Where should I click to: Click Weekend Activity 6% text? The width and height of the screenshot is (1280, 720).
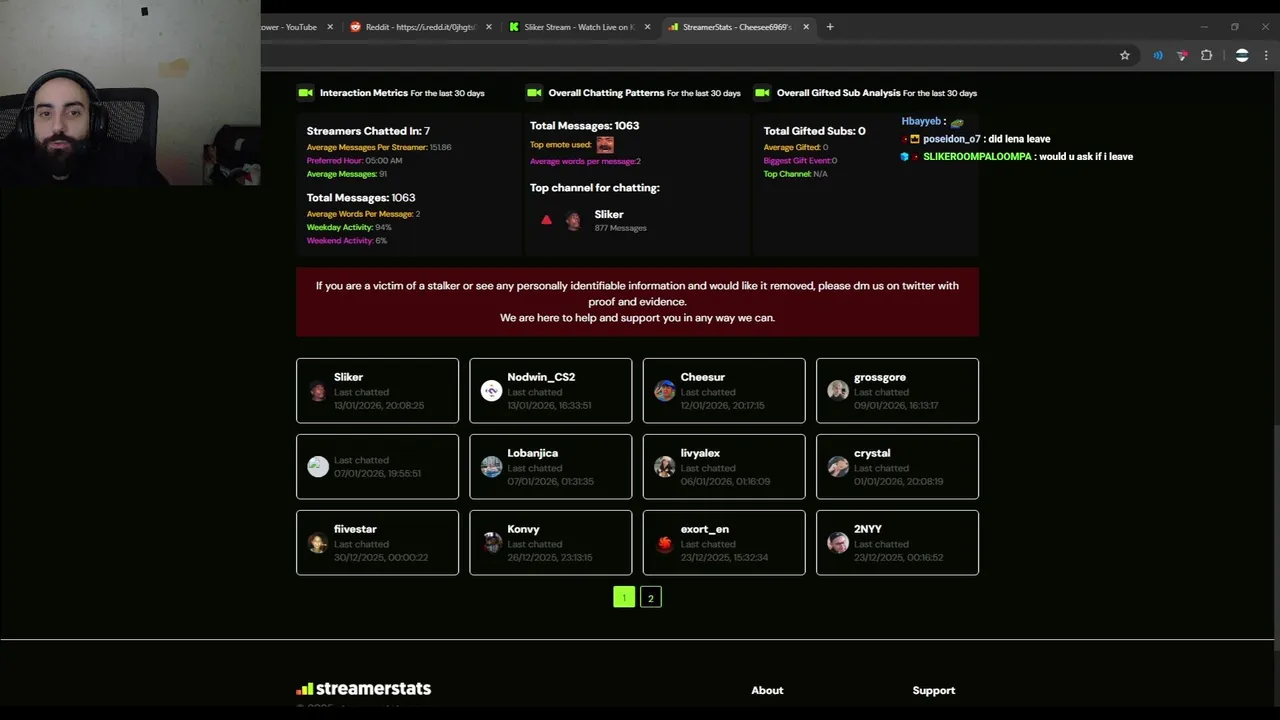click(x=347, y=241)
